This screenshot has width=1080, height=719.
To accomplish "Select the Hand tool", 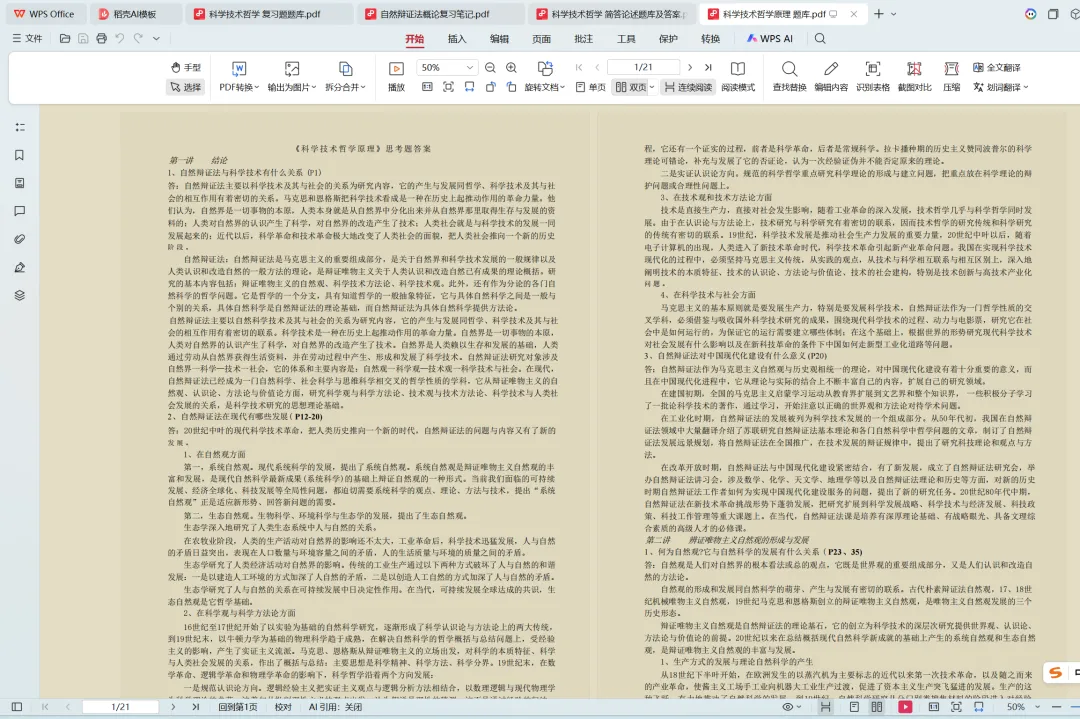I will [185, 67].
